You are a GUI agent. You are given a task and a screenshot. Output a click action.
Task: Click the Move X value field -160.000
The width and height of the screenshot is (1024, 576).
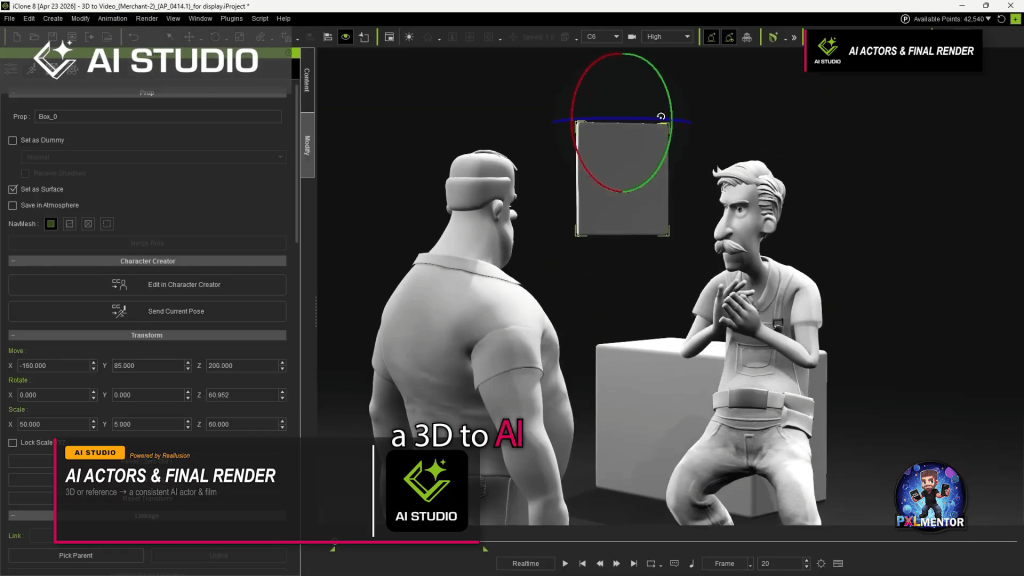point(54,366)
